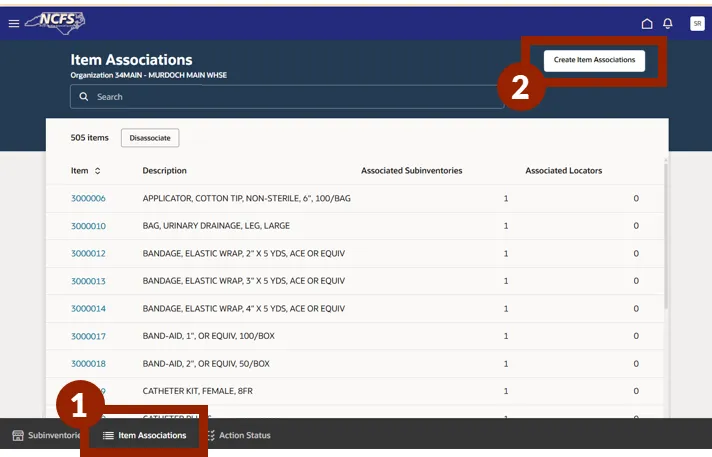Click the Disassociate button
Viewport: 712px width, 457px height.
pos(150,138)
